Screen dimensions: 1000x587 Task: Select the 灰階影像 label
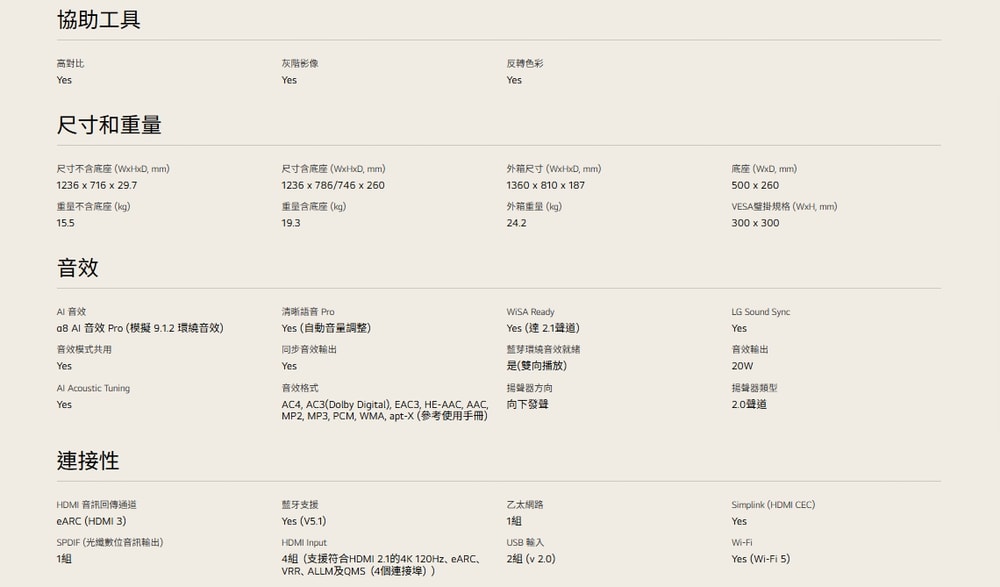coord(300,64)
